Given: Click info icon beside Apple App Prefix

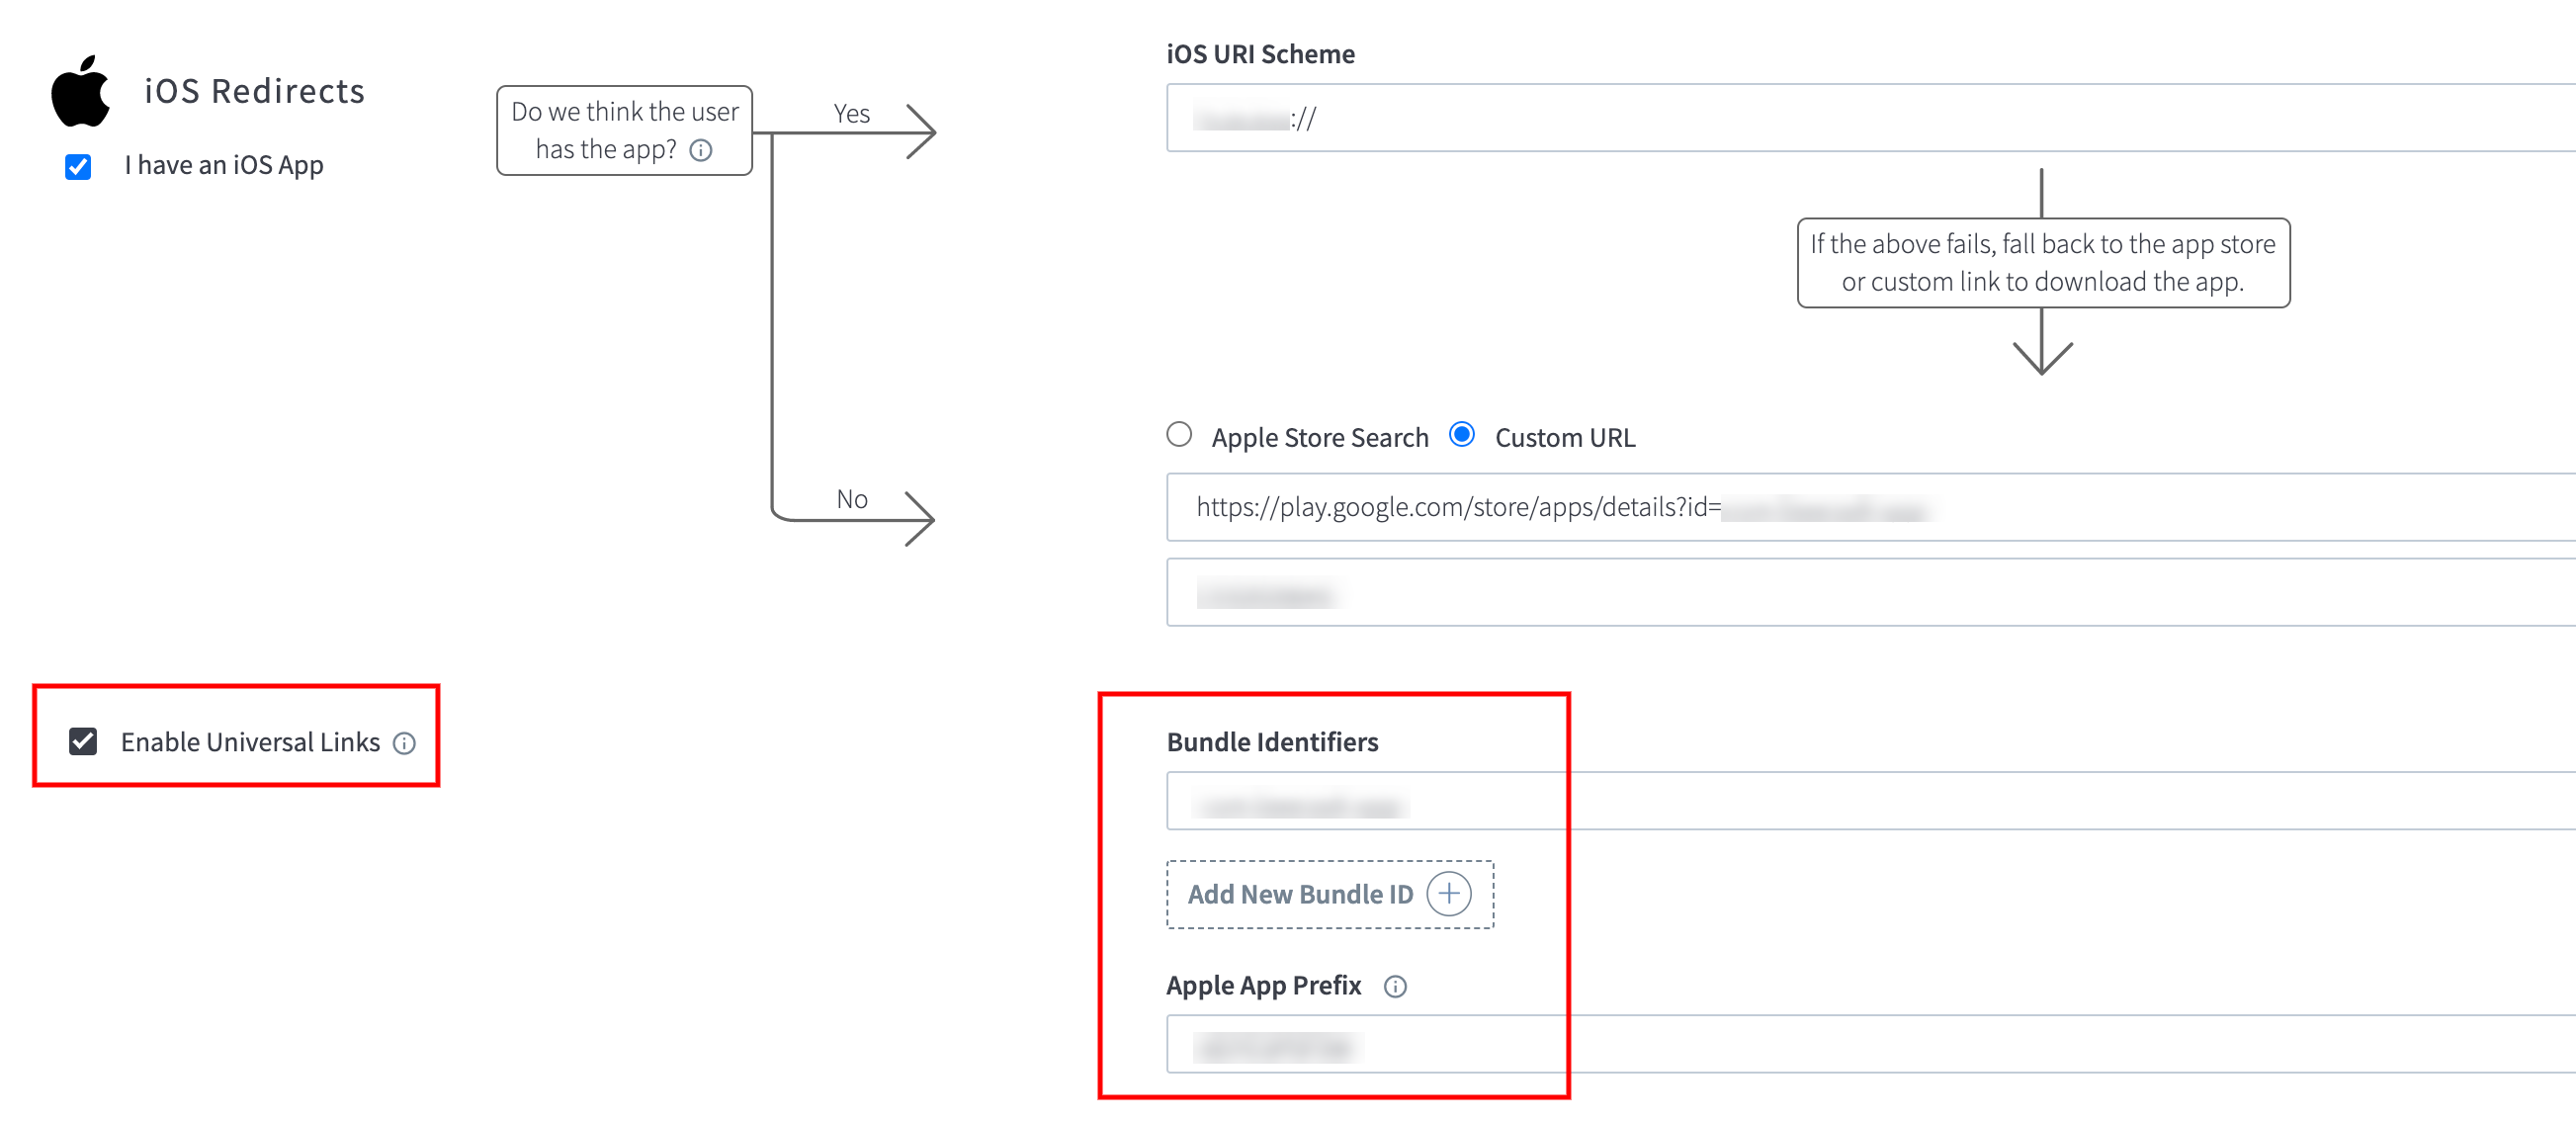Looking at the screenshot, I should pyautogui.click(x=1395, y=987).
